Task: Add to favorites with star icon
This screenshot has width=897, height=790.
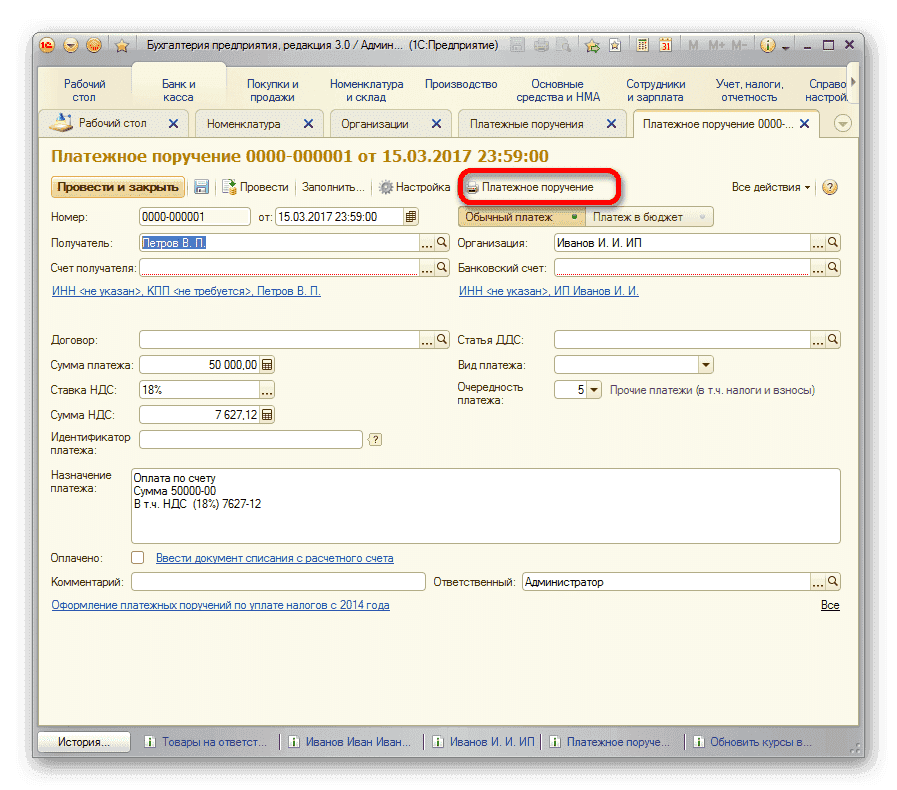Action: coord(122,45)
